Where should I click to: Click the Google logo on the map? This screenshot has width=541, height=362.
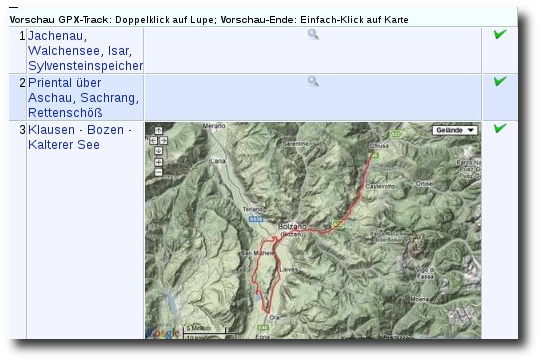(x=163, y=332)
